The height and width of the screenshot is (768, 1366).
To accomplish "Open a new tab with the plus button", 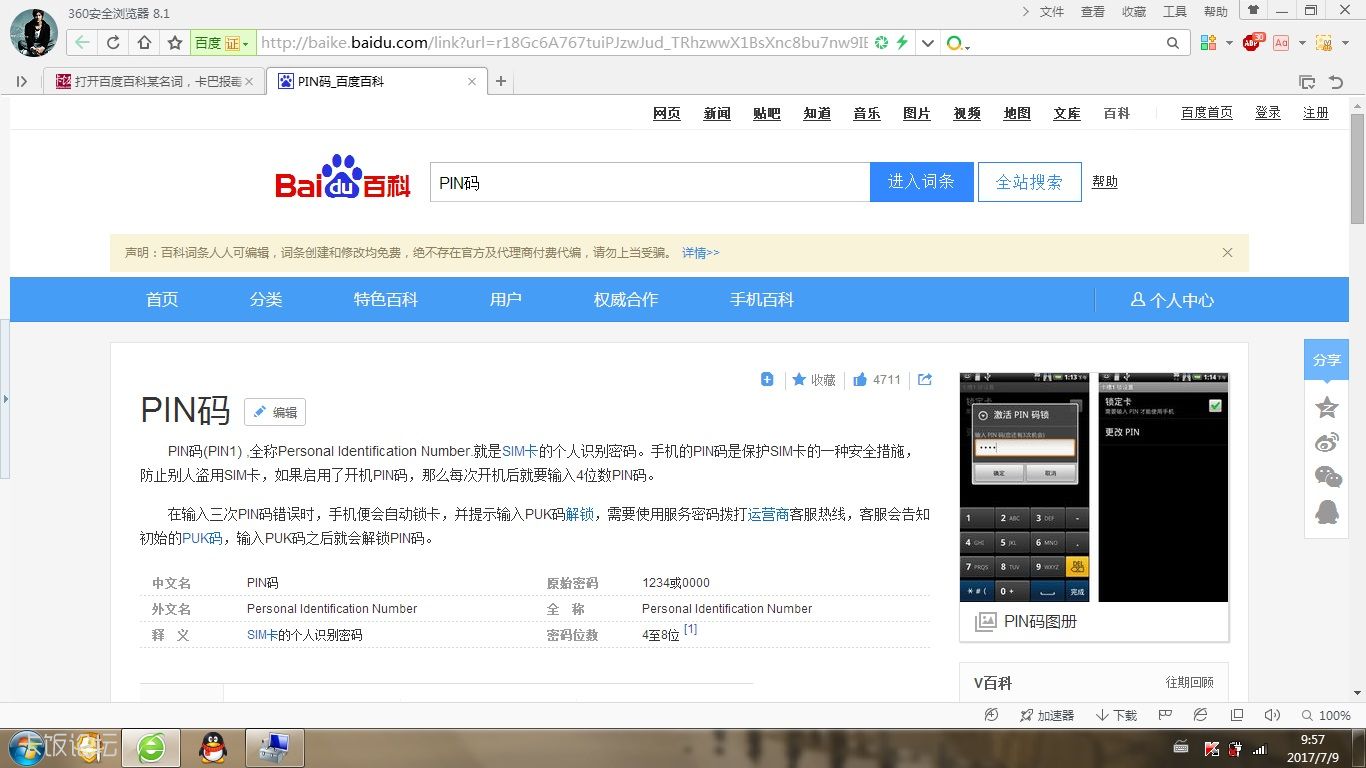I will point(501,82).
